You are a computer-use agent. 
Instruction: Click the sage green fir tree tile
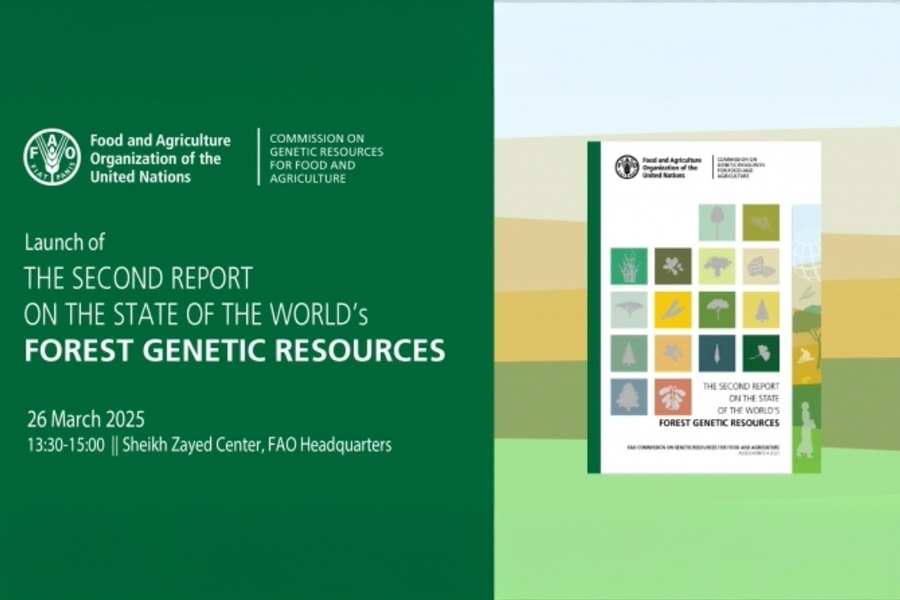[x=629, y=354]
